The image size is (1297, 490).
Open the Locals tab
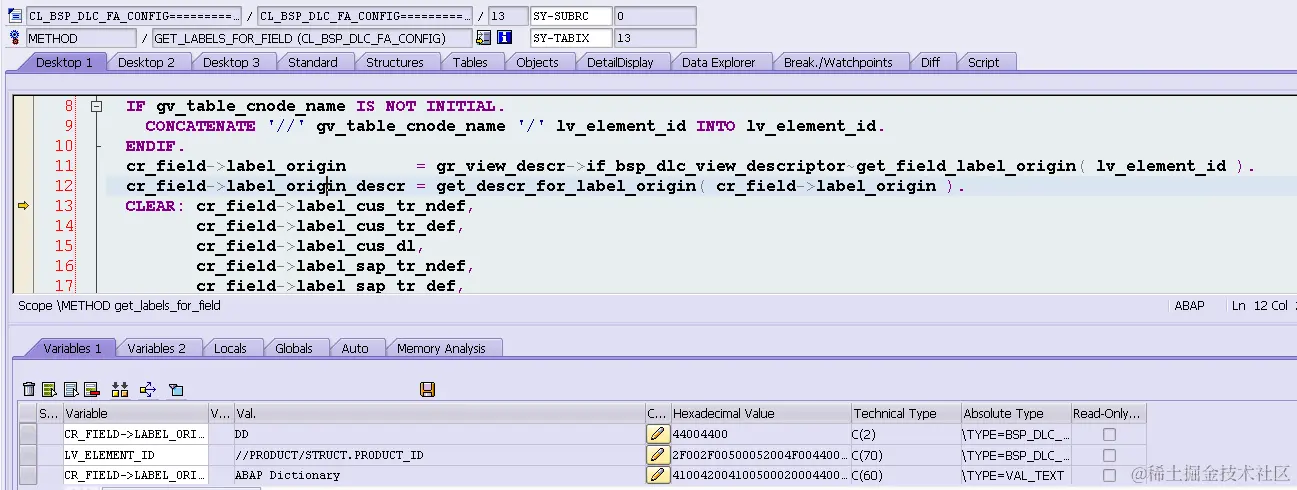(230, 348)
